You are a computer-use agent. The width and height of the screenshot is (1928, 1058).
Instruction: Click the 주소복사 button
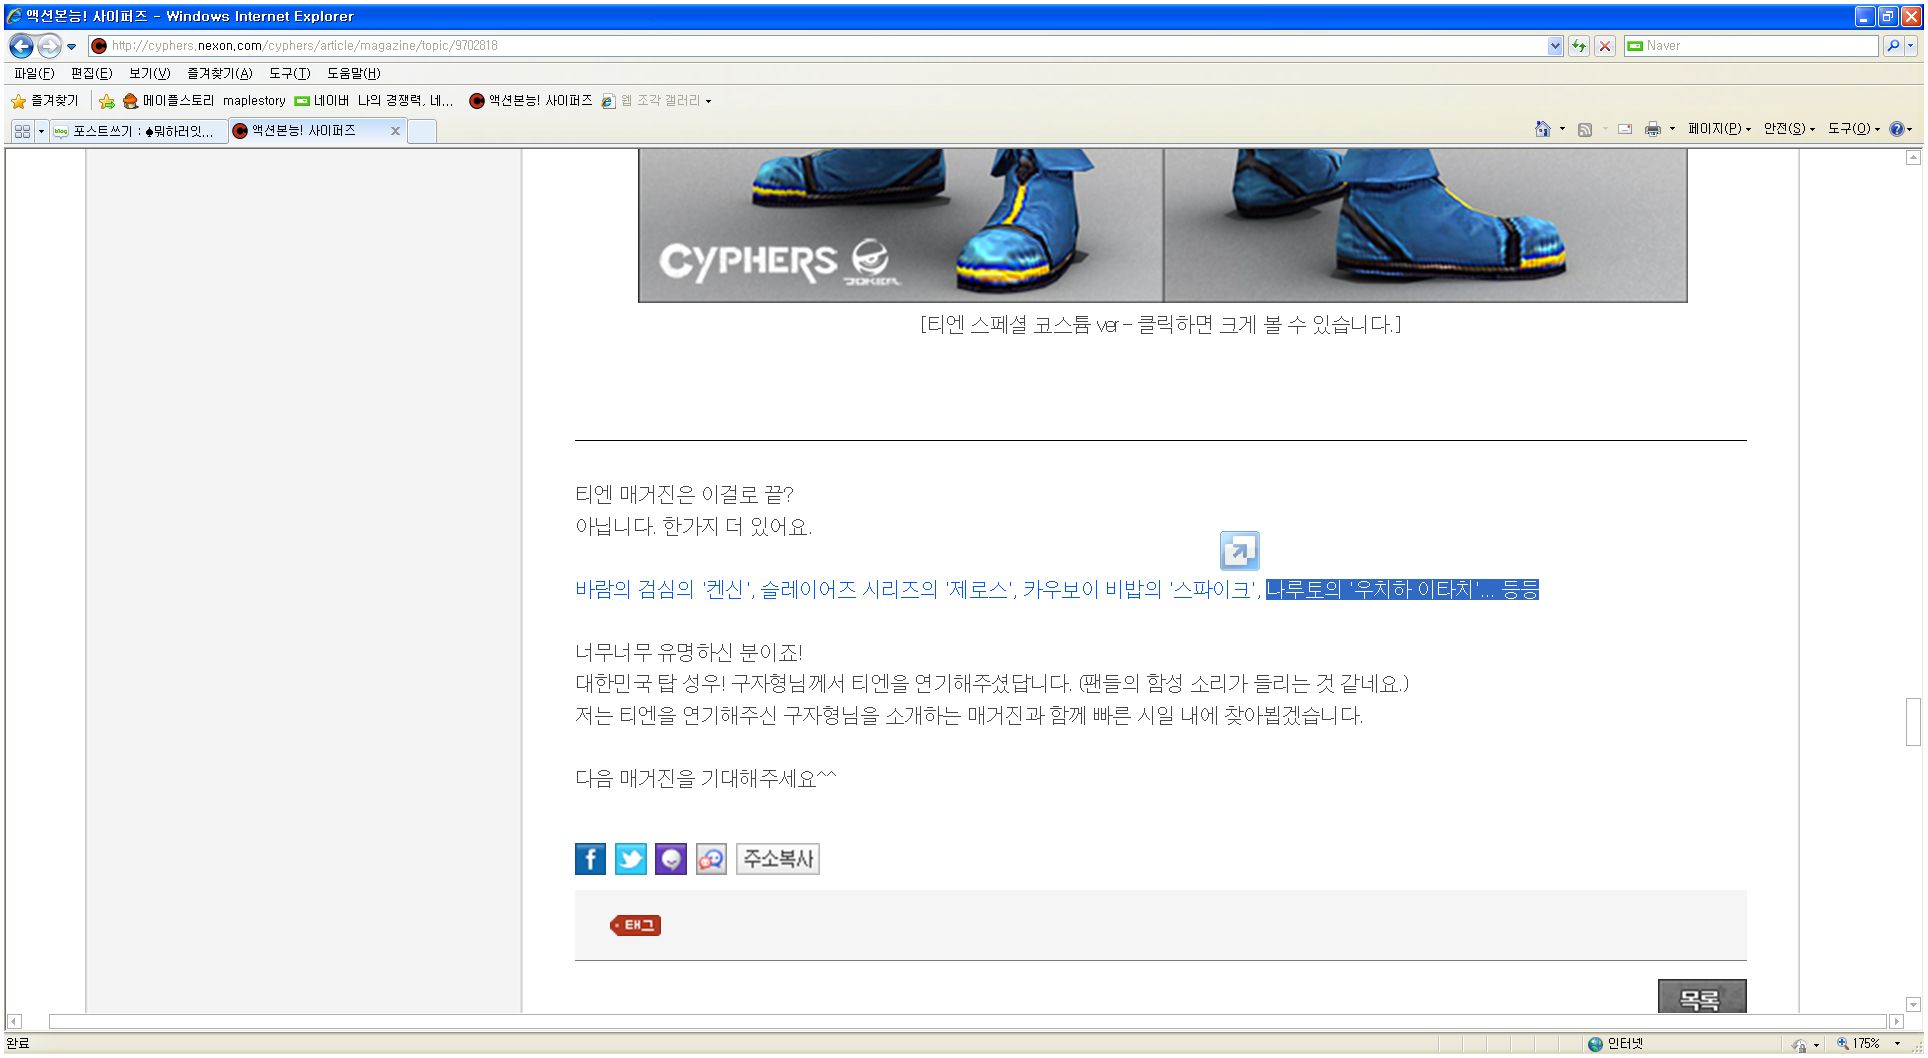(778, 859)
